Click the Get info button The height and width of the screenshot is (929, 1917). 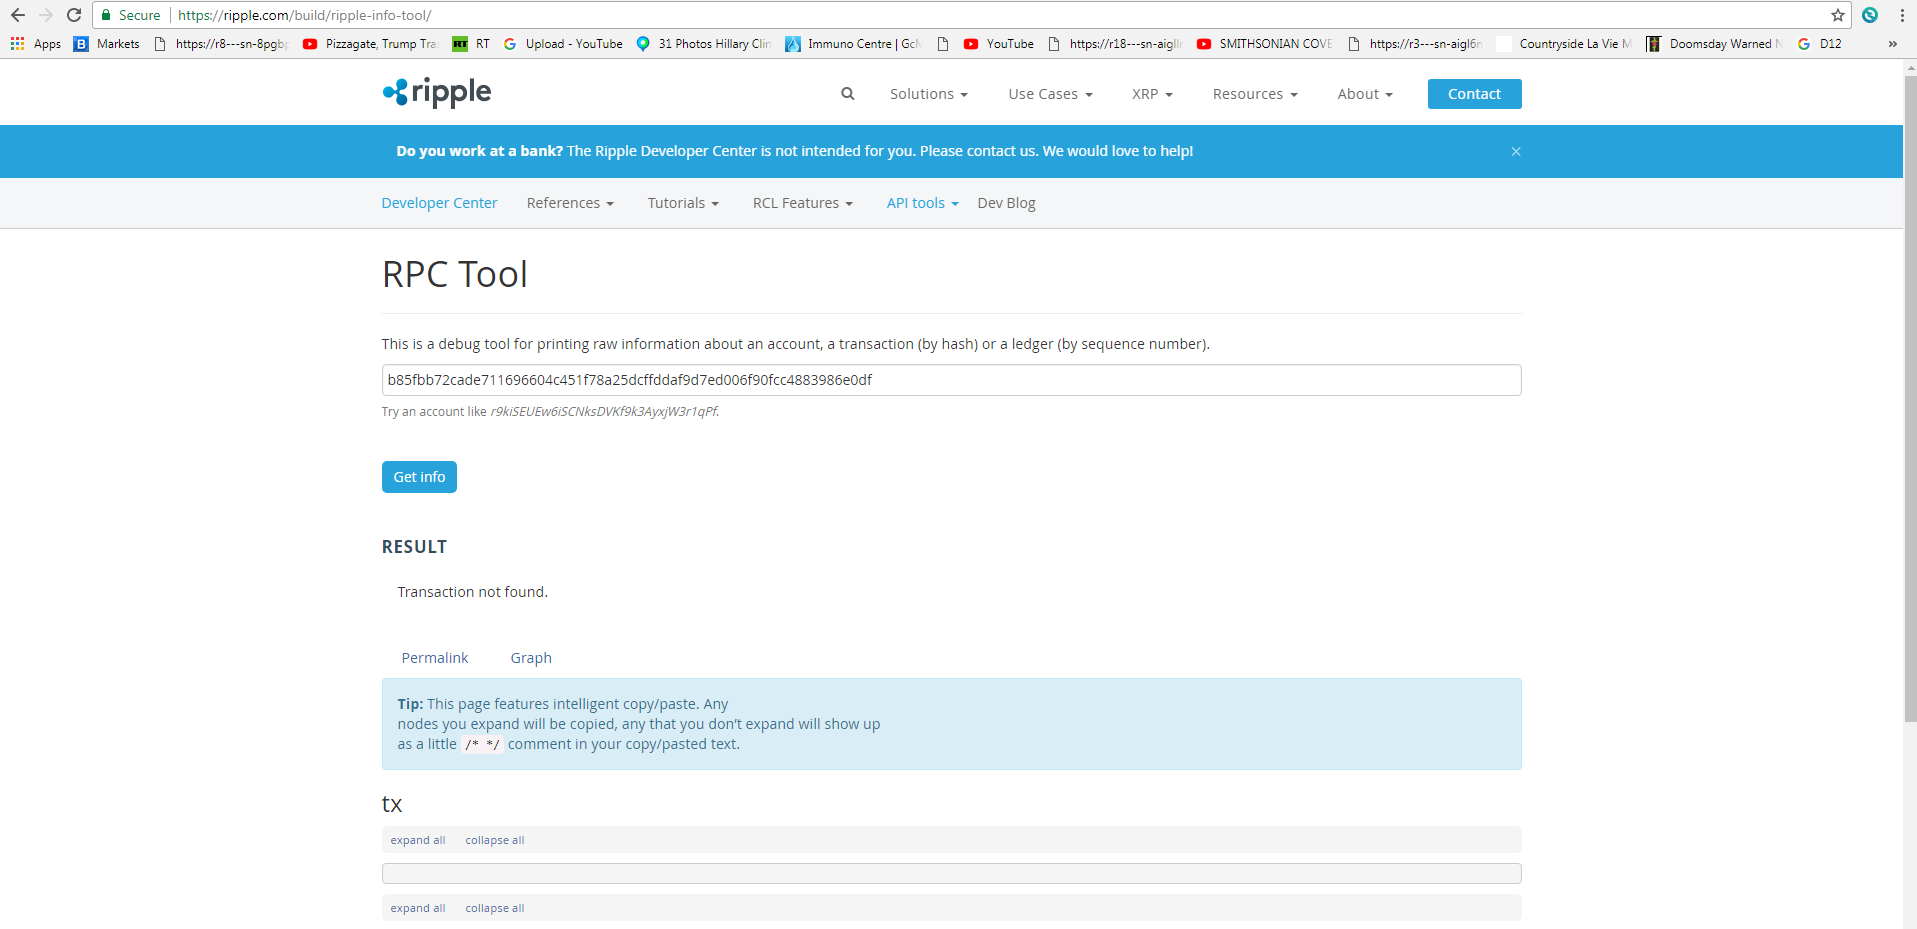(419, 477)
